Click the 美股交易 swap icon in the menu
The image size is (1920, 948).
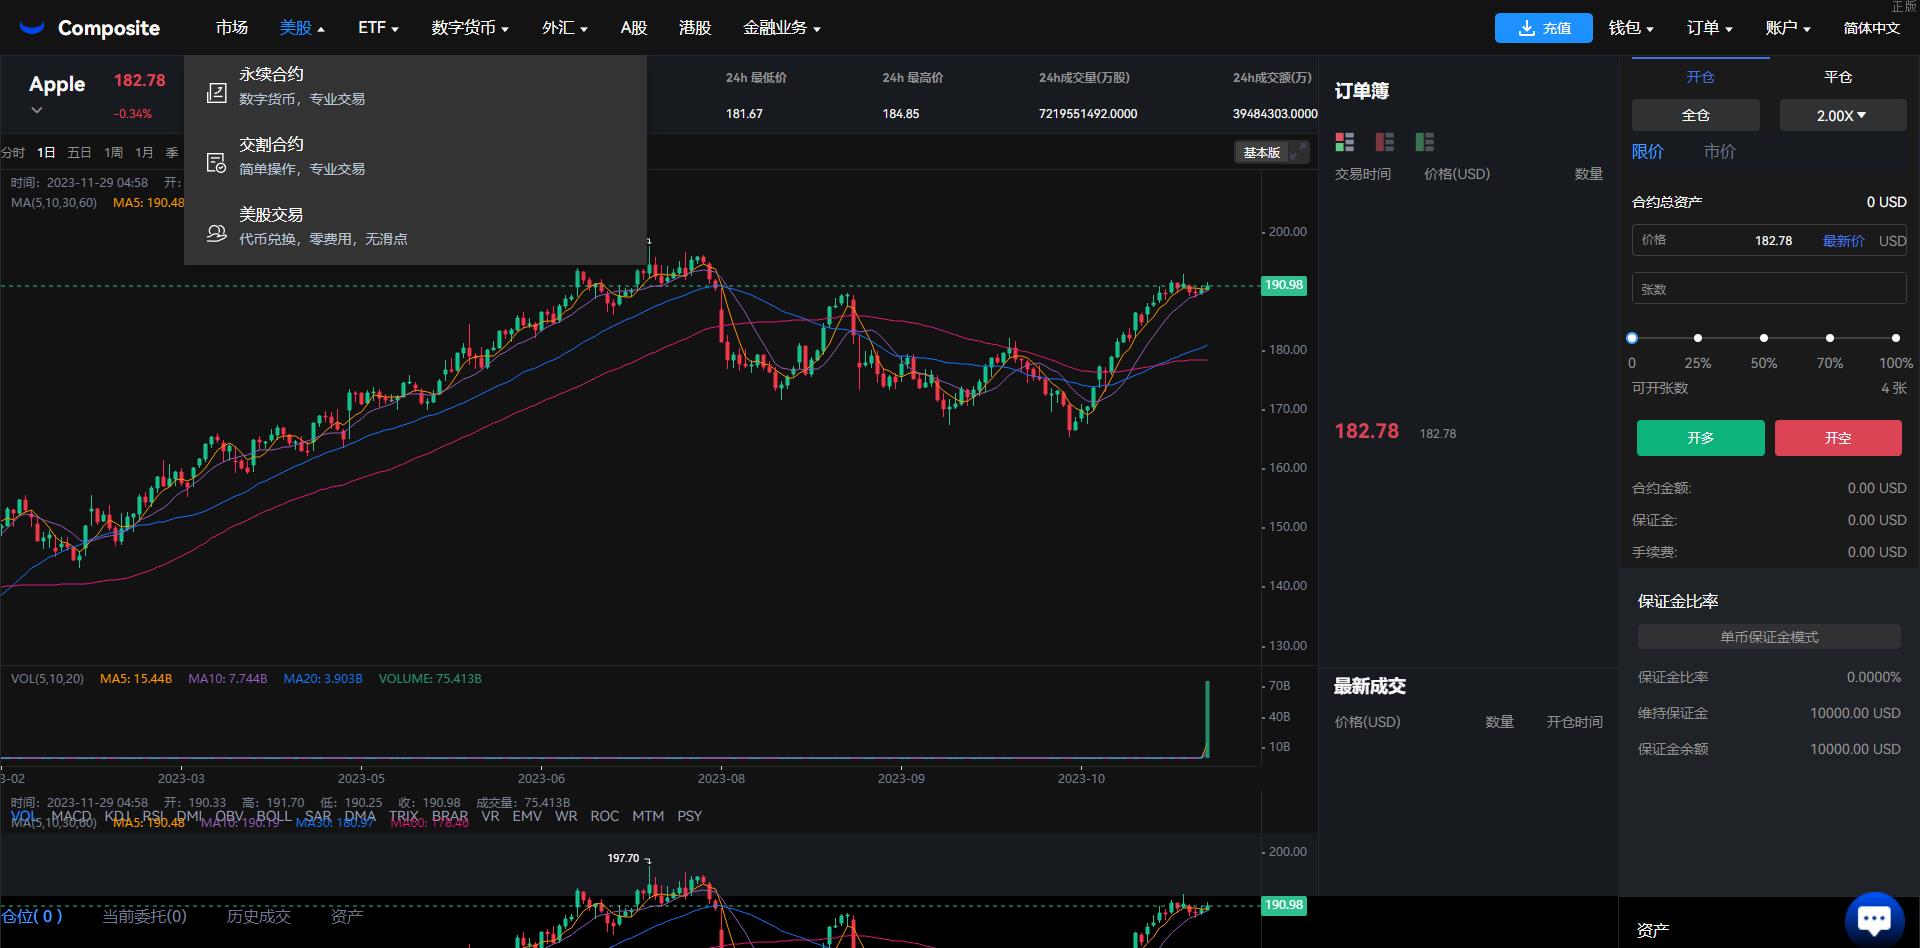[x=216, y=232]
